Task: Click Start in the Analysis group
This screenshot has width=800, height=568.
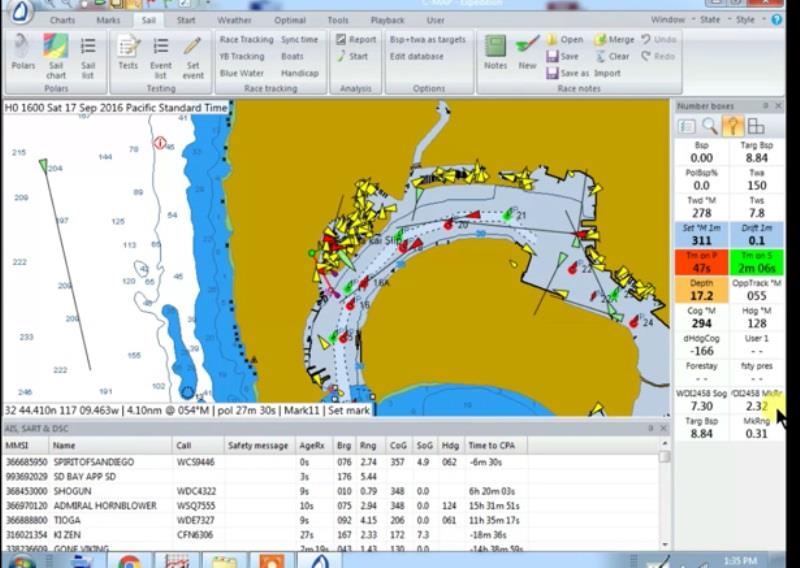Action: pos(352,56)
